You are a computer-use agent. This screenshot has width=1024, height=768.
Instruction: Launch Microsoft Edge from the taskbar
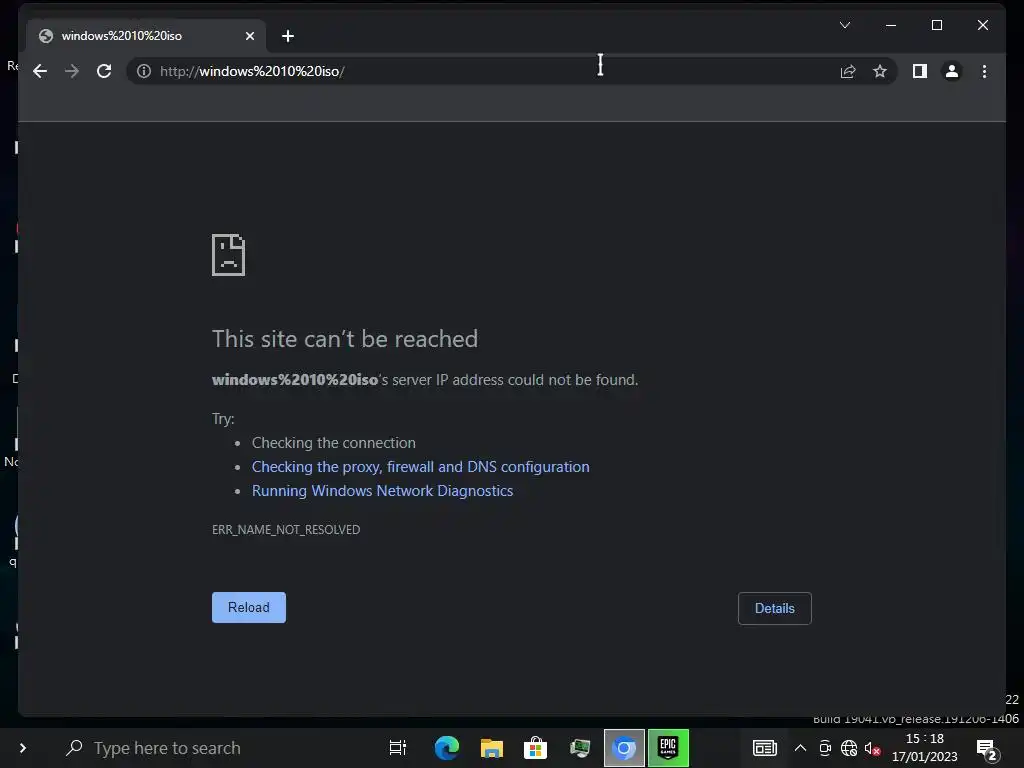pyautogui.click(x=447, y=748)
